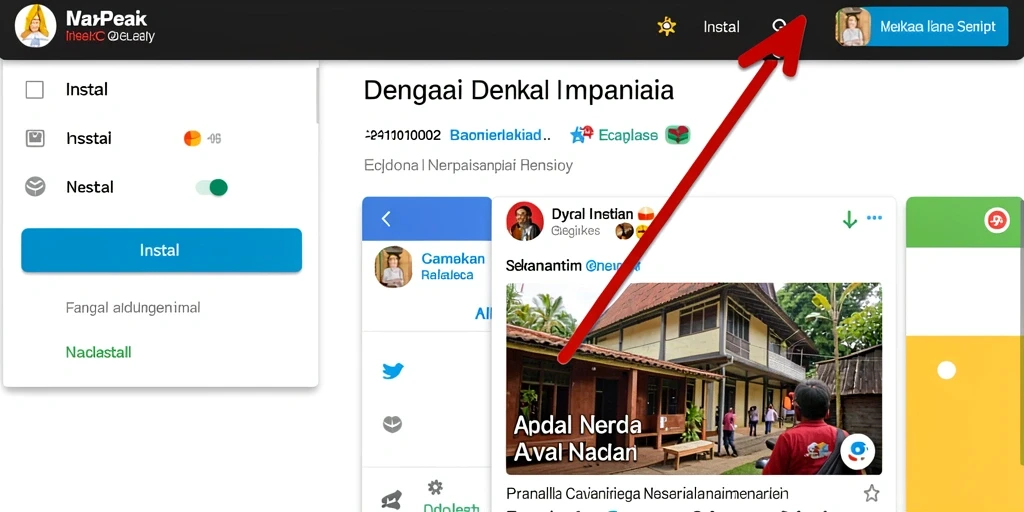Click the -241101002 number text
Image resolution: width=1024 pixels, height=512 pixels.
coord(402,135)
